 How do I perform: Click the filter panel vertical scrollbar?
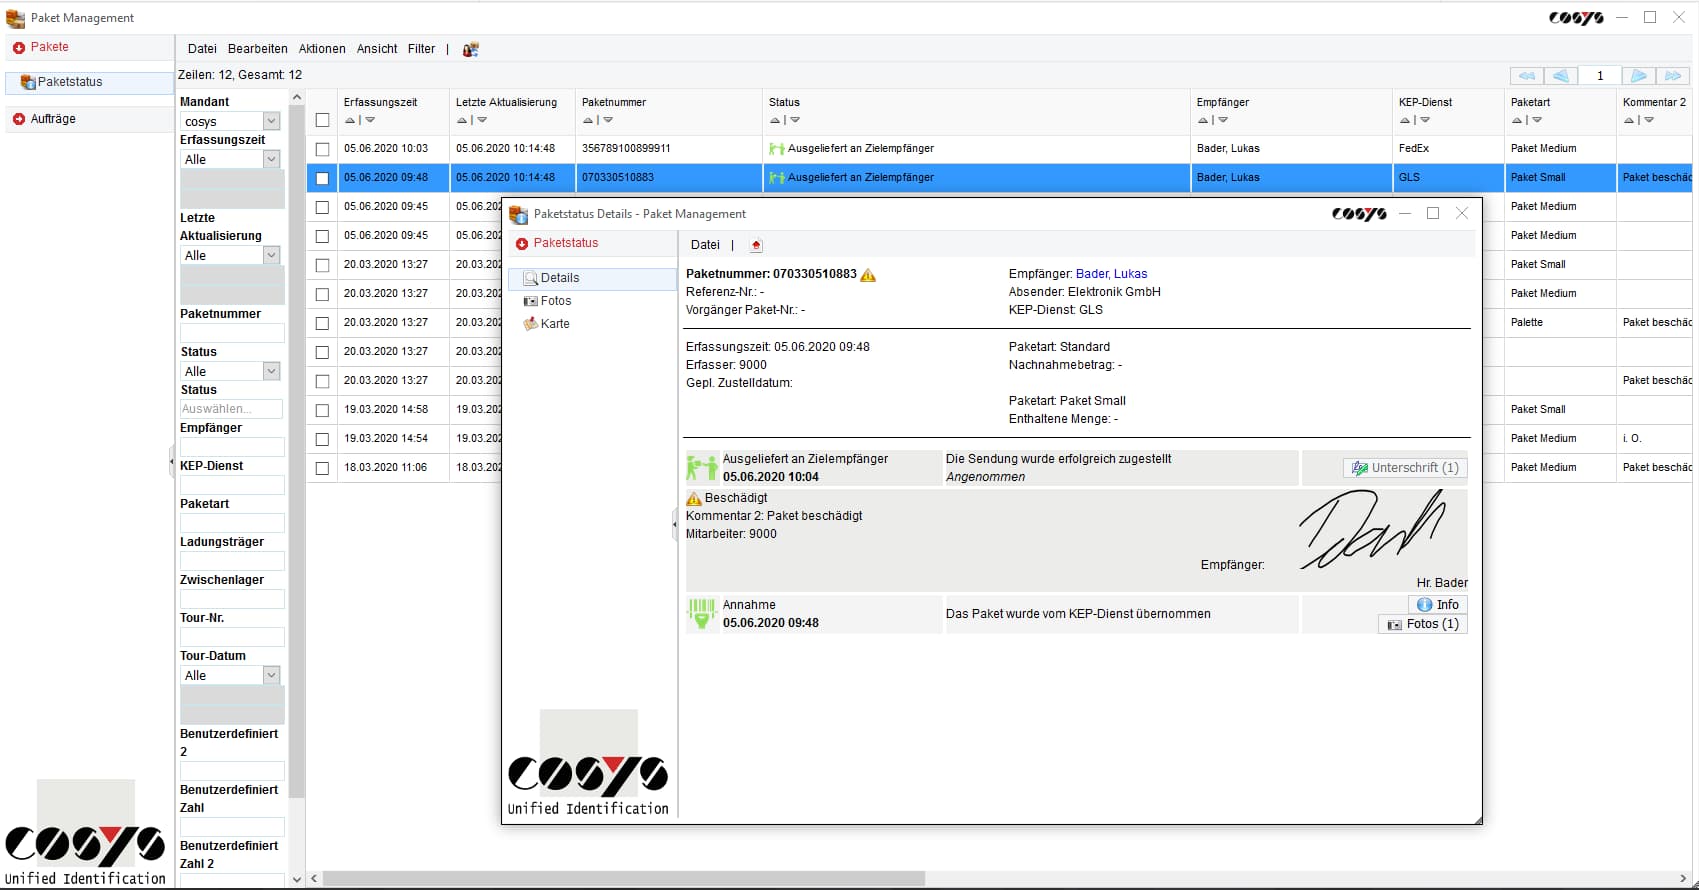pos(296,450)
